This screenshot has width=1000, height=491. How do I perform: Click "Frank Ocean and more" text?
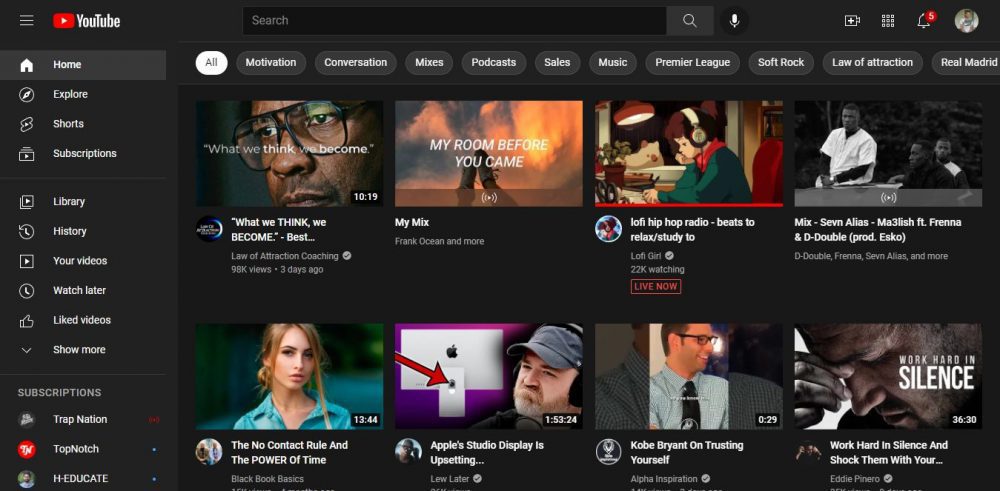click(439, 241)
